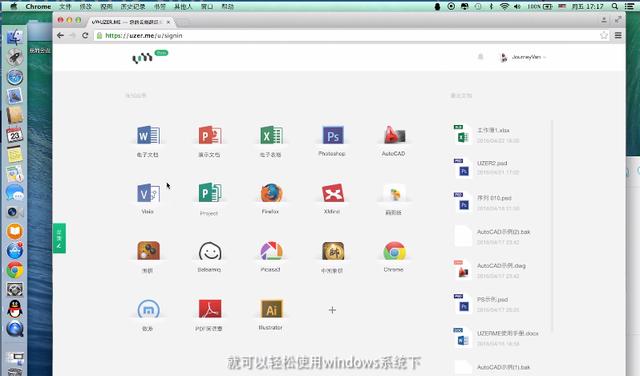640x376 pixels.
Task: Open the Go board game icon
Action: pyautogui.click(x=148, y=251)
